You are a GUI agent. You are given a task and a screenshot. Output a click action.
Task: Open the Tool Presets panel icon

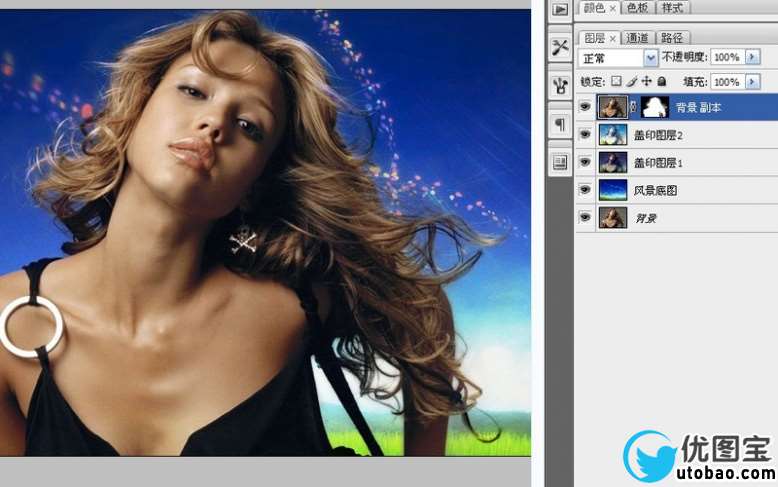[x=560, y=48]
